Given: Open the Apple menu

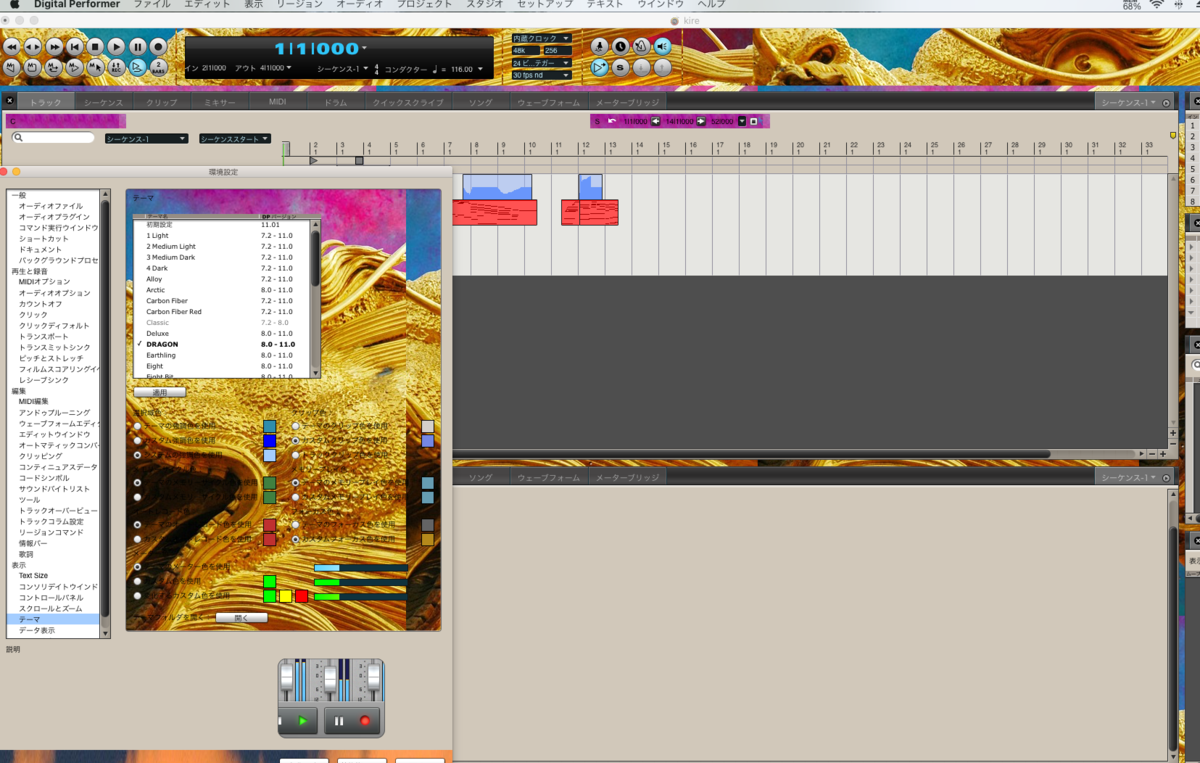Looking at the screenshot, I should click(x=14, y=5).
